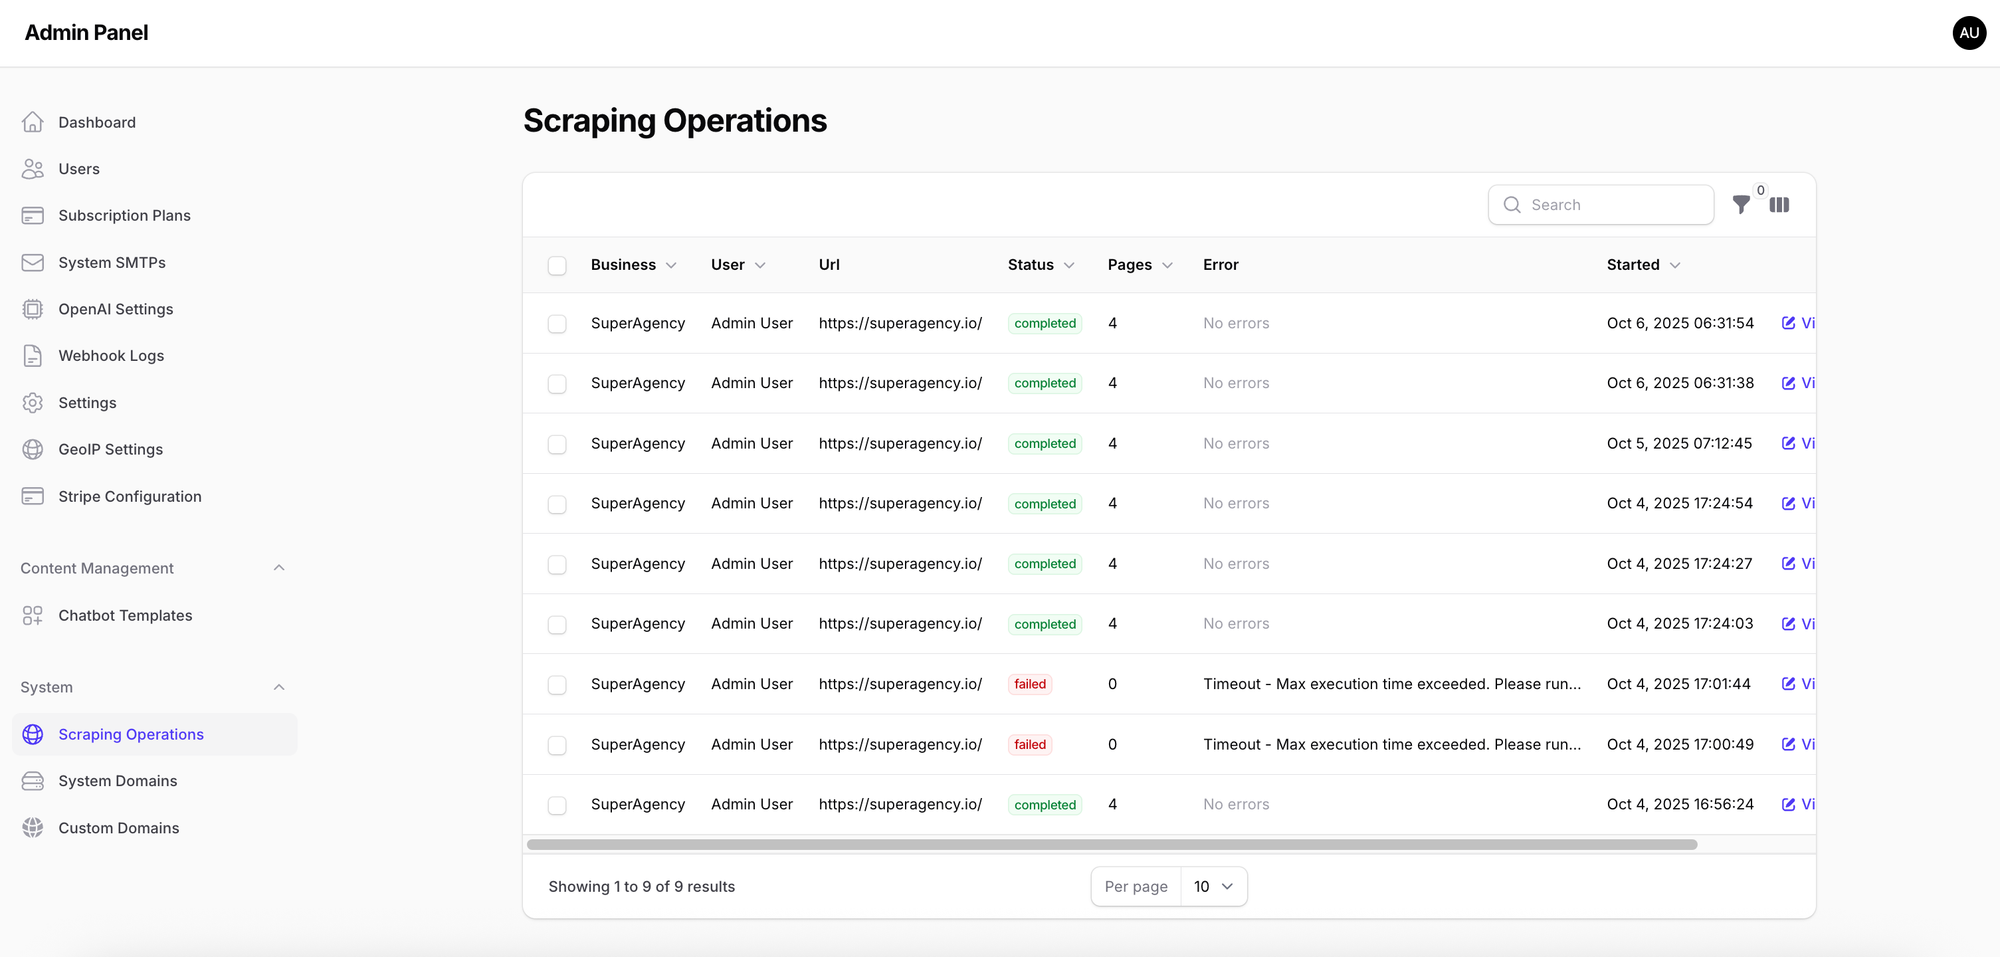2000x957 pixels.
Task: Click the Webhook Logs document icon
Action: 33,356
